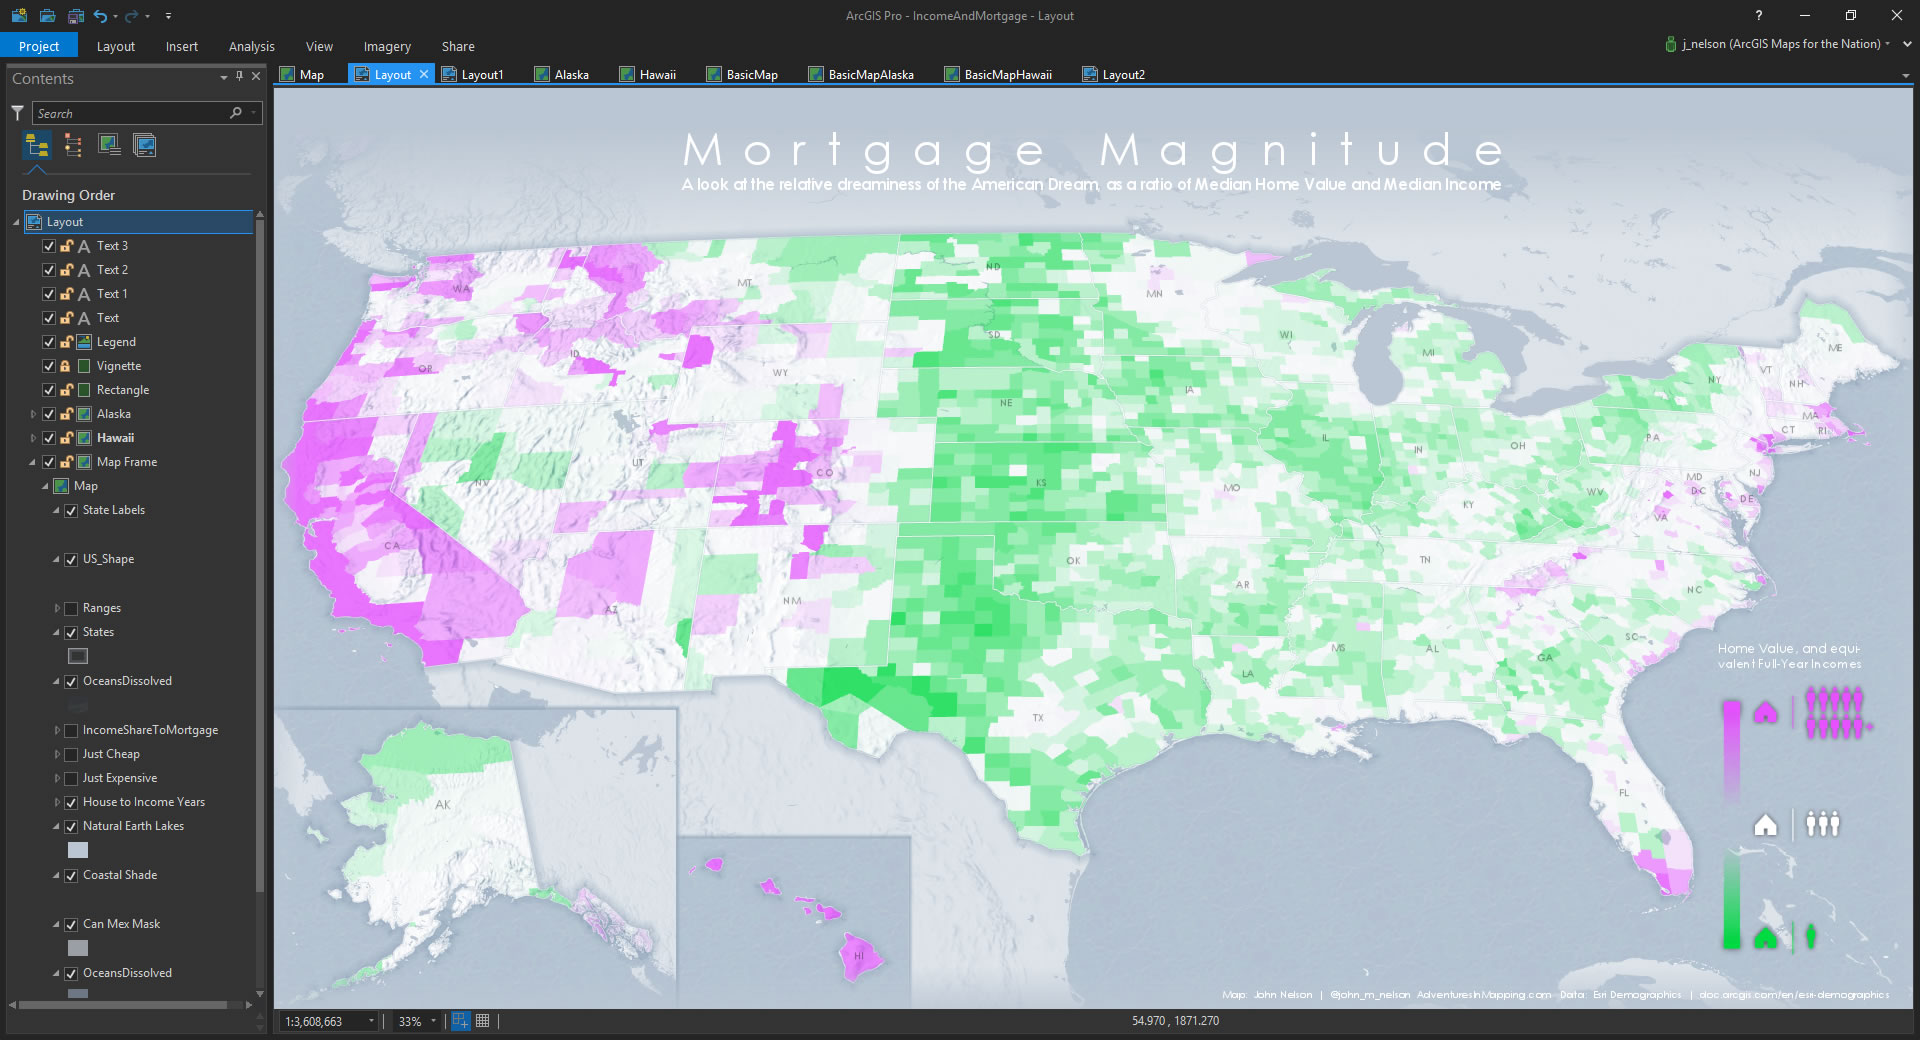Click the New Project icon in quick access toolbar
Screen dimensions: 1920x1040
click(19, 16)
